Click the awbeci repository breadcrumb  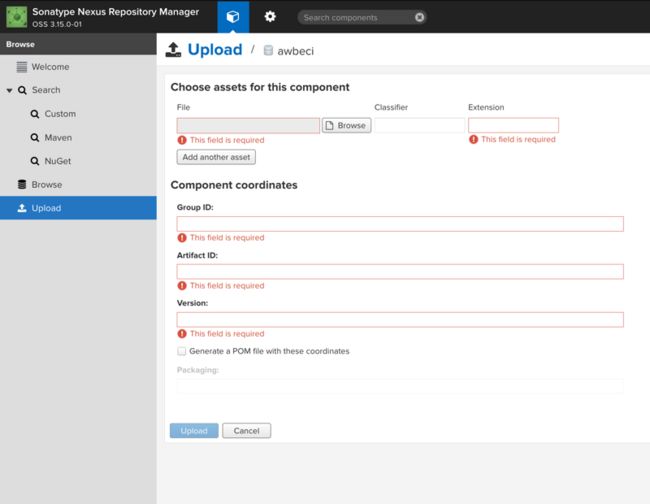click(295, 51)
